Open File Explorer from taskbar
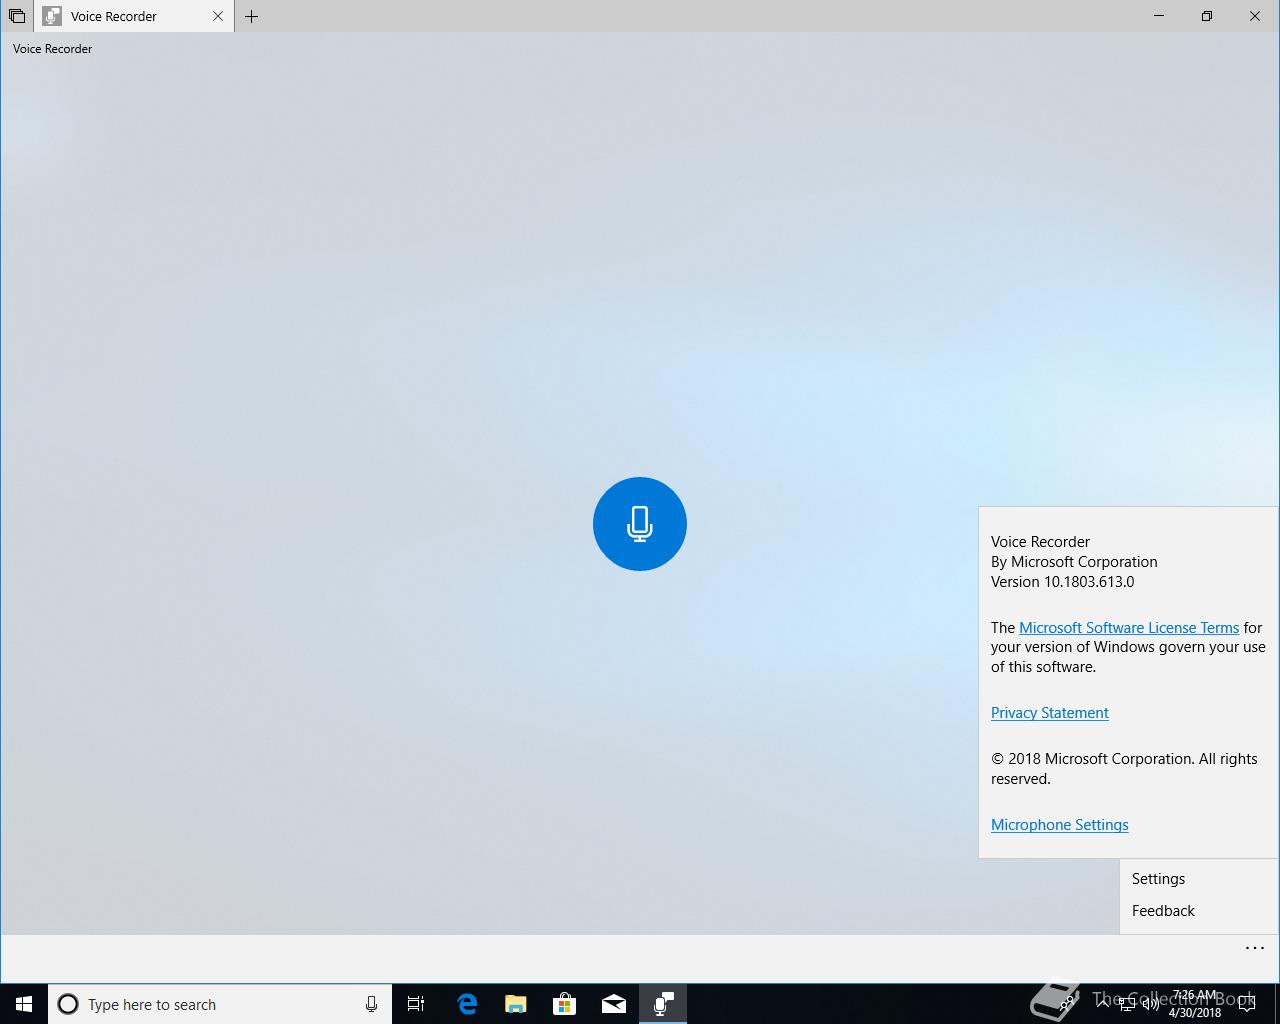Viewport: 1280px width, 1024px height. click(515, 1004)
